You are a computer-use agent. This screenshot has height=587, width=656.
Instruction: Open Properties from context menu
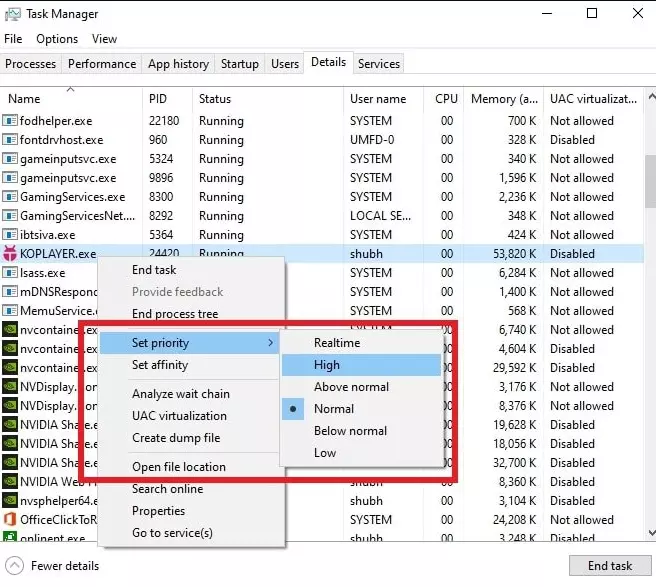pos(192,511)
